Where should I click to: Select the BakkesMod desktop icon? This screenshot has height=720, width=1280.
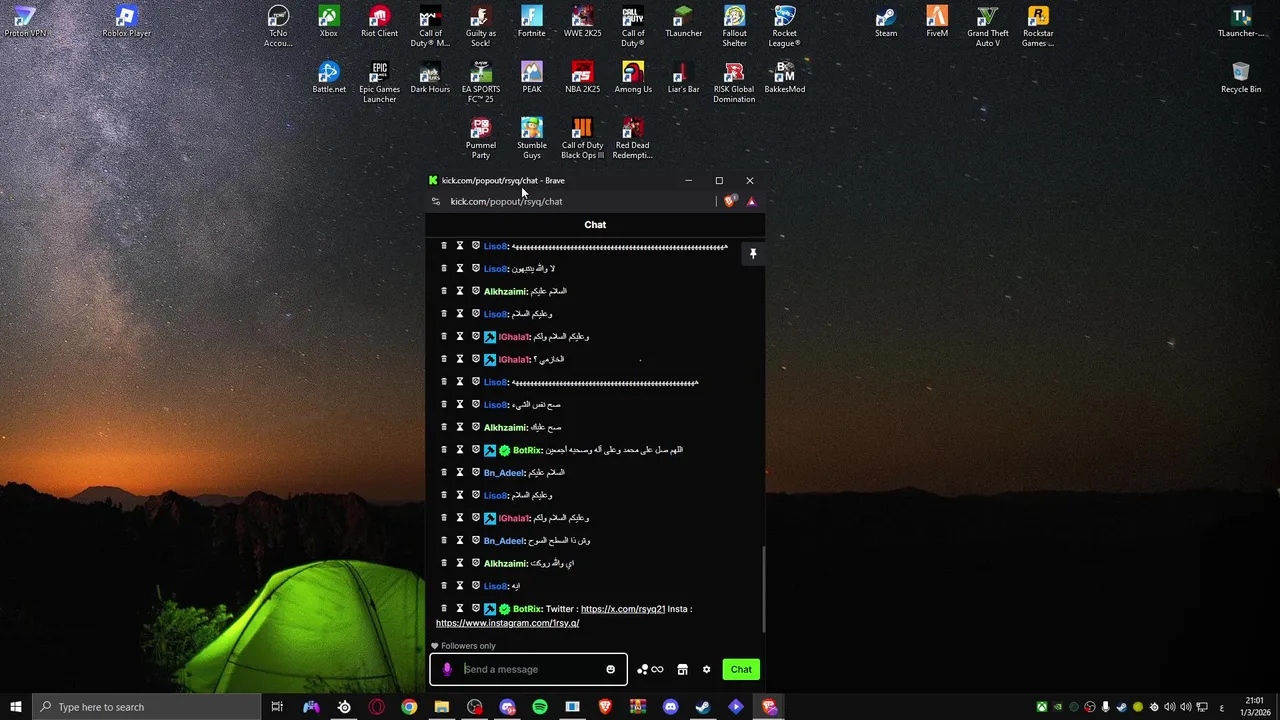coord(785,78)
